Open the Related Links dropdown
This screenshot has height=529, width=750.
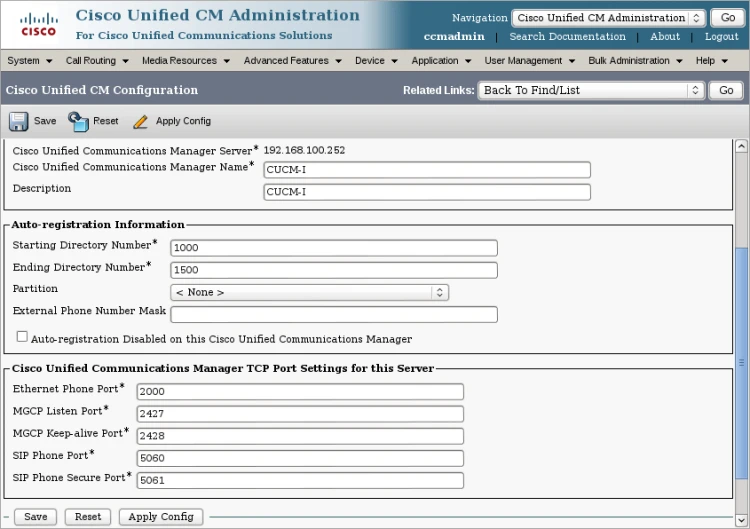pyautogui.click(x=591, y=90)
